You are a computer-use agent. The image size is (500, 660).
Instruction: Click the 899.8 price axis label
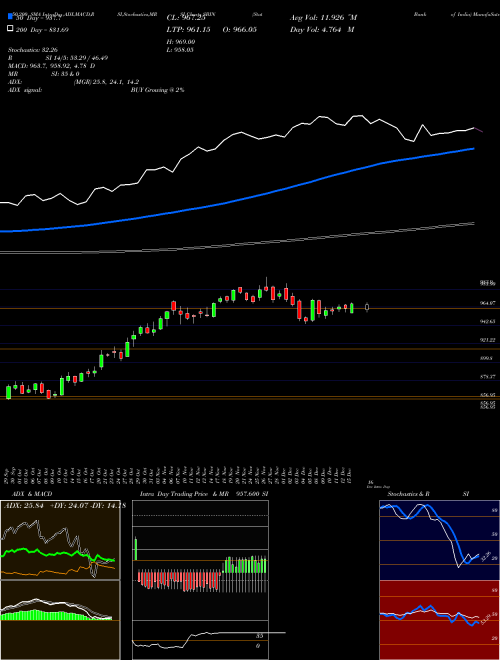(487, 358)
